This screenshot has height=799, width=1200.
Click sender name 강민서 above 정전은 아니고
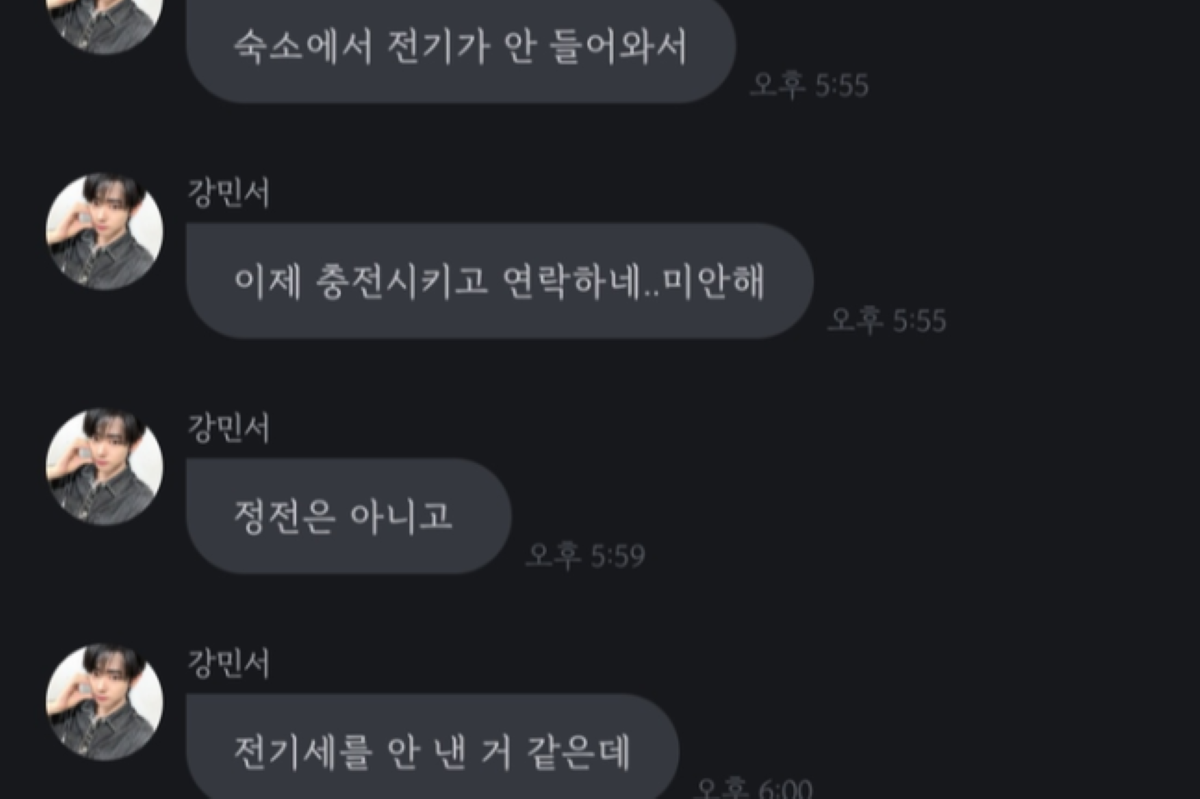229,428
